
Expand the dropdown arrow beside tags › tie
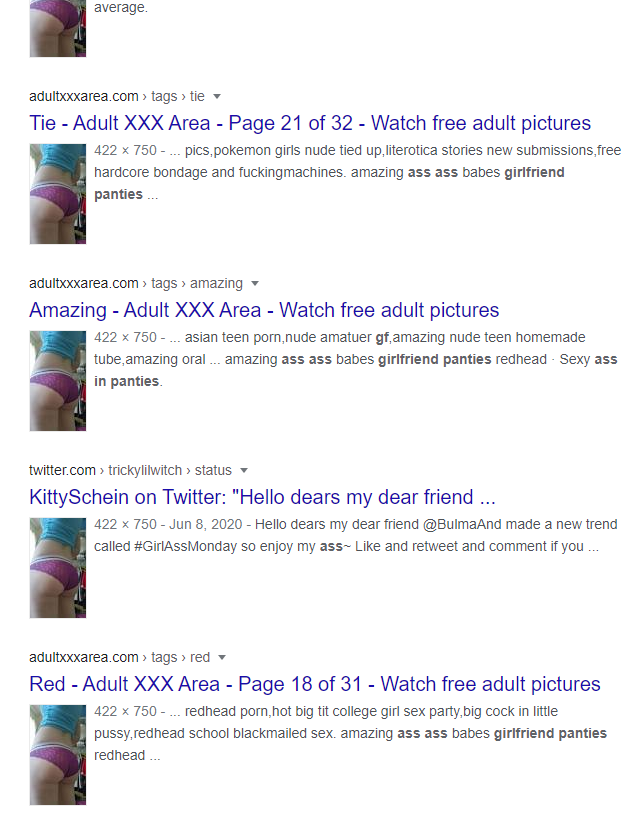[217, 97]
